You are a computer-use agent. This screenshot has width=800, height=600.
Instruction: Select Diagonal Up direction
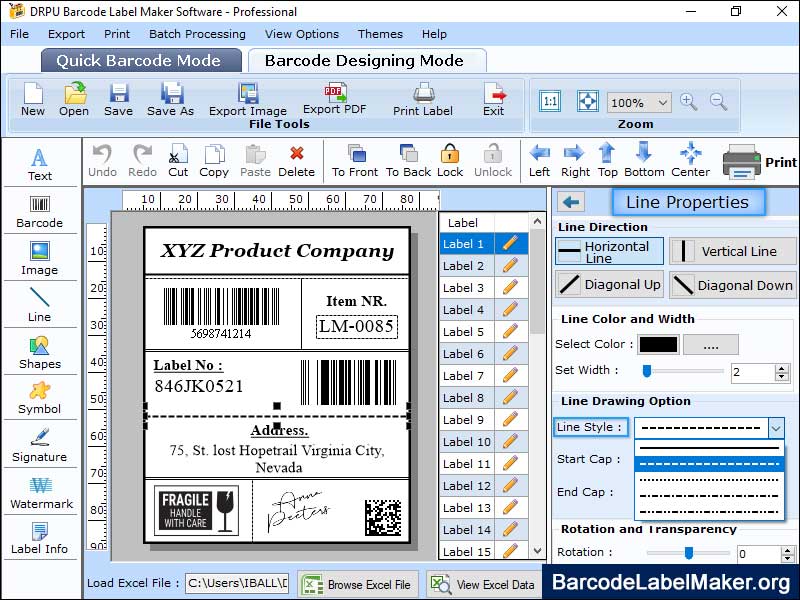tap(609, 285)
